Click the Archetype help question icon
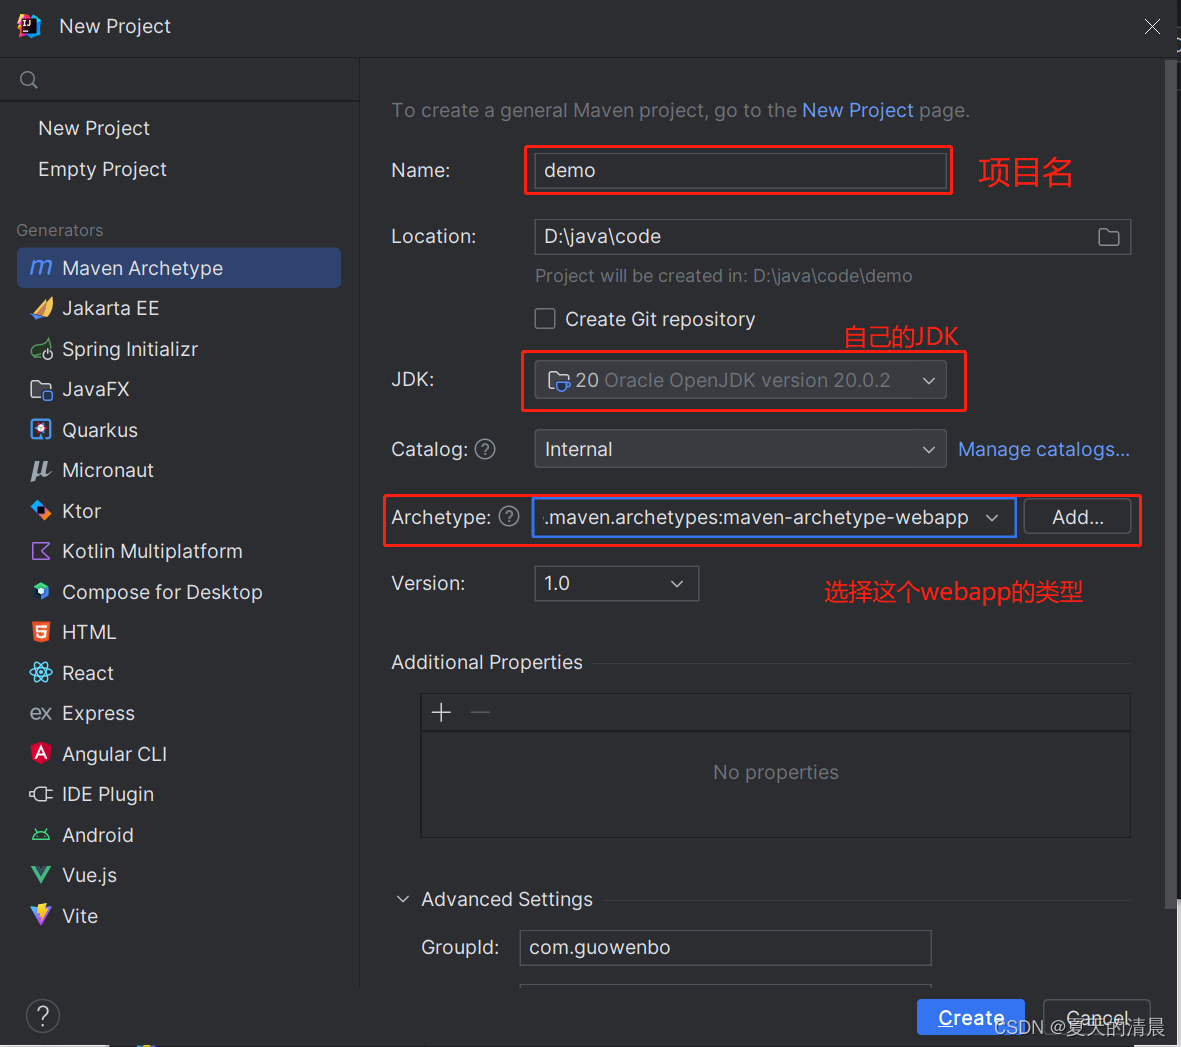This screenshot has width=1181, height=1047. click(509, 517)
